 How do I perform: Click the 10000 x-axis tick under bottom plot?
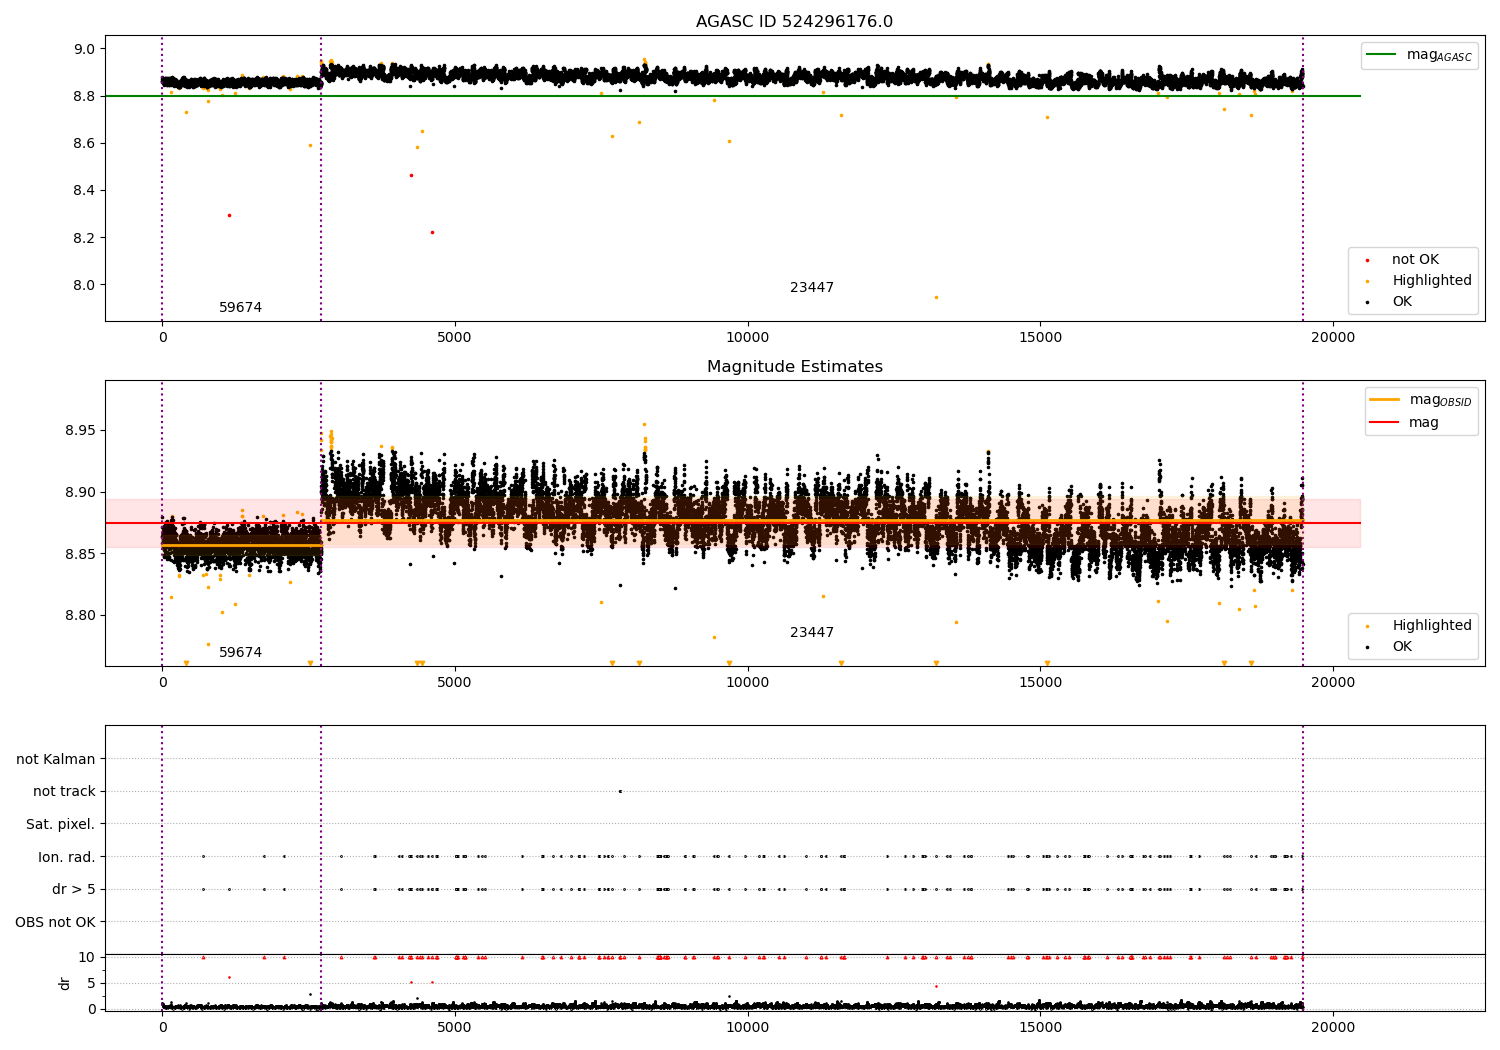(747, 1028)
